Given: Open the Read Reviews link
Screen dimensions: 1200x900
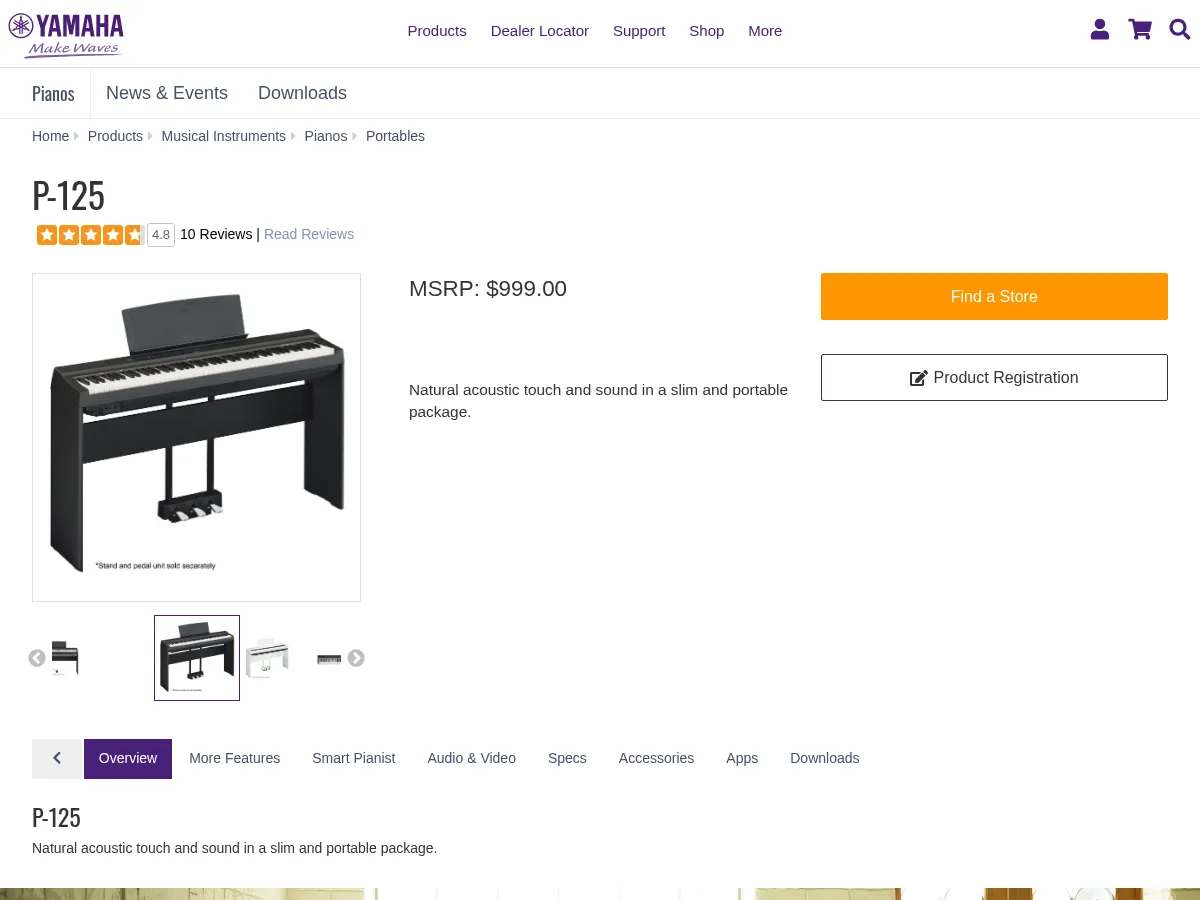Looking at the screenshot, I should [308, 234].
